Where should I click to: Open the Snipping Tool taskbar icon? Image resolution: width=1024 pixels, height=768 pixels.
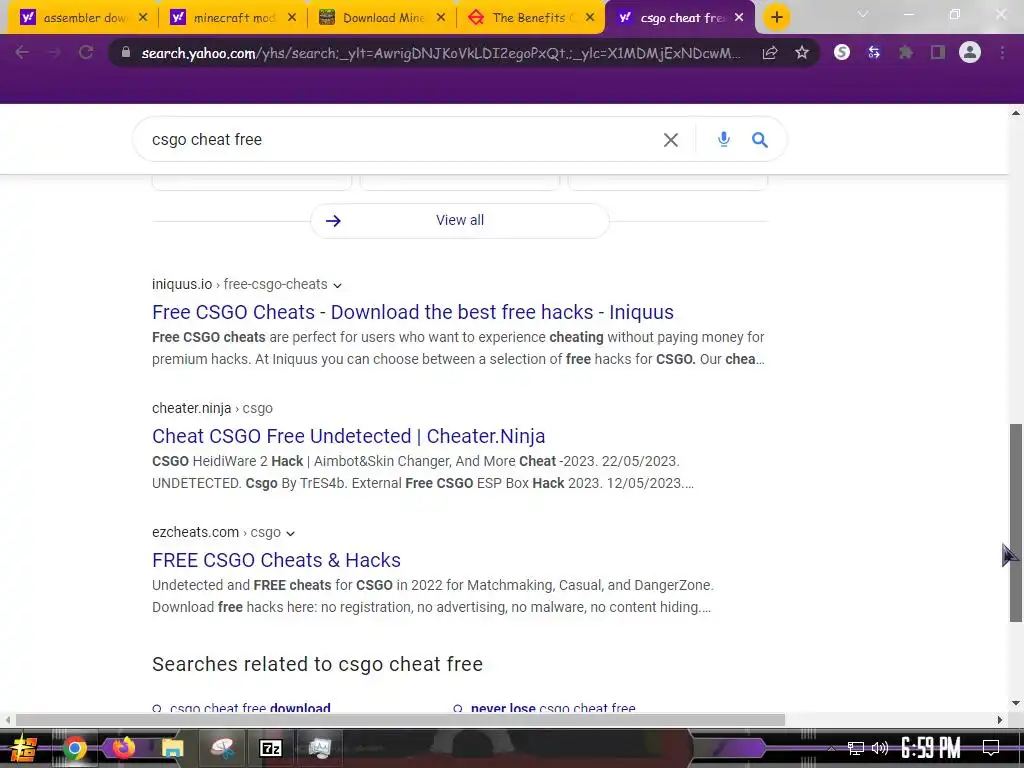pos(222,748)
